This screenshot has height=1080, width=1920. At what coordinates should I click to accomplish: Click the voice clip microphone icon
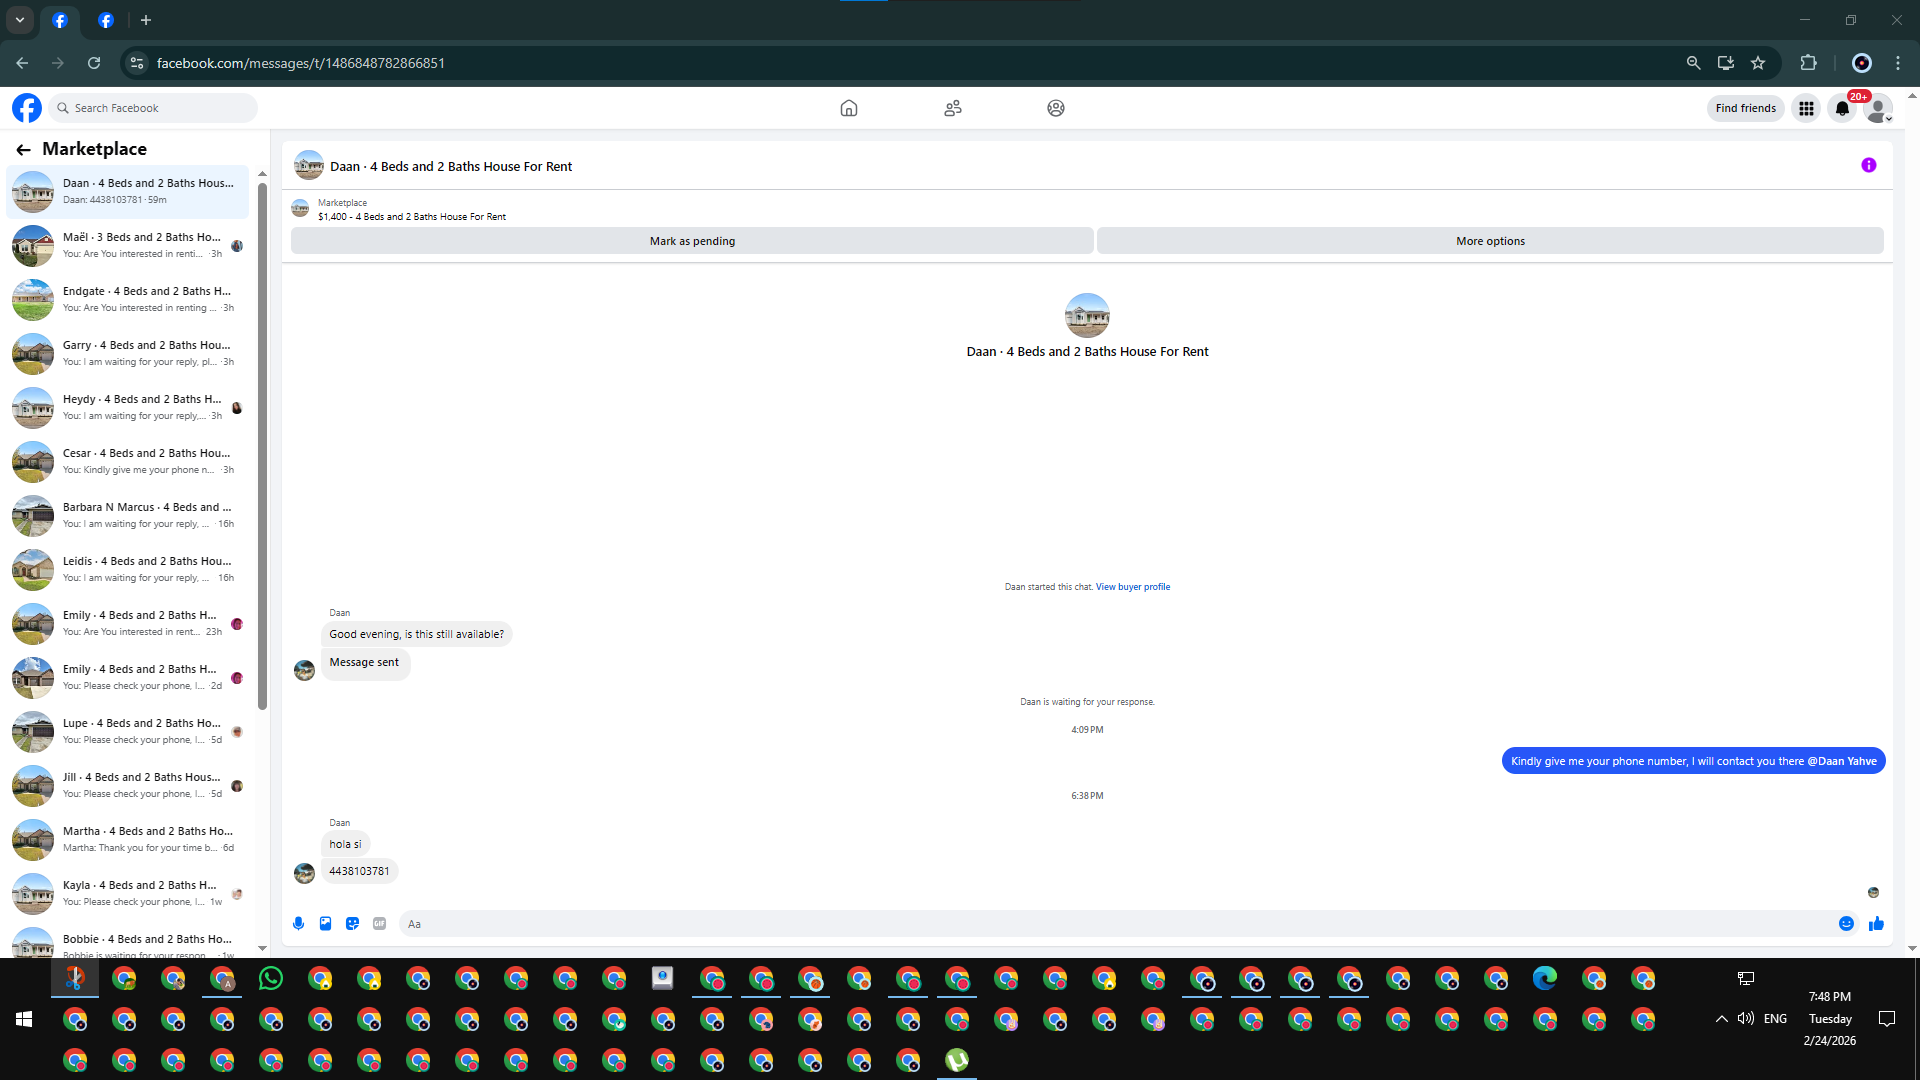[x=298, y=924]
